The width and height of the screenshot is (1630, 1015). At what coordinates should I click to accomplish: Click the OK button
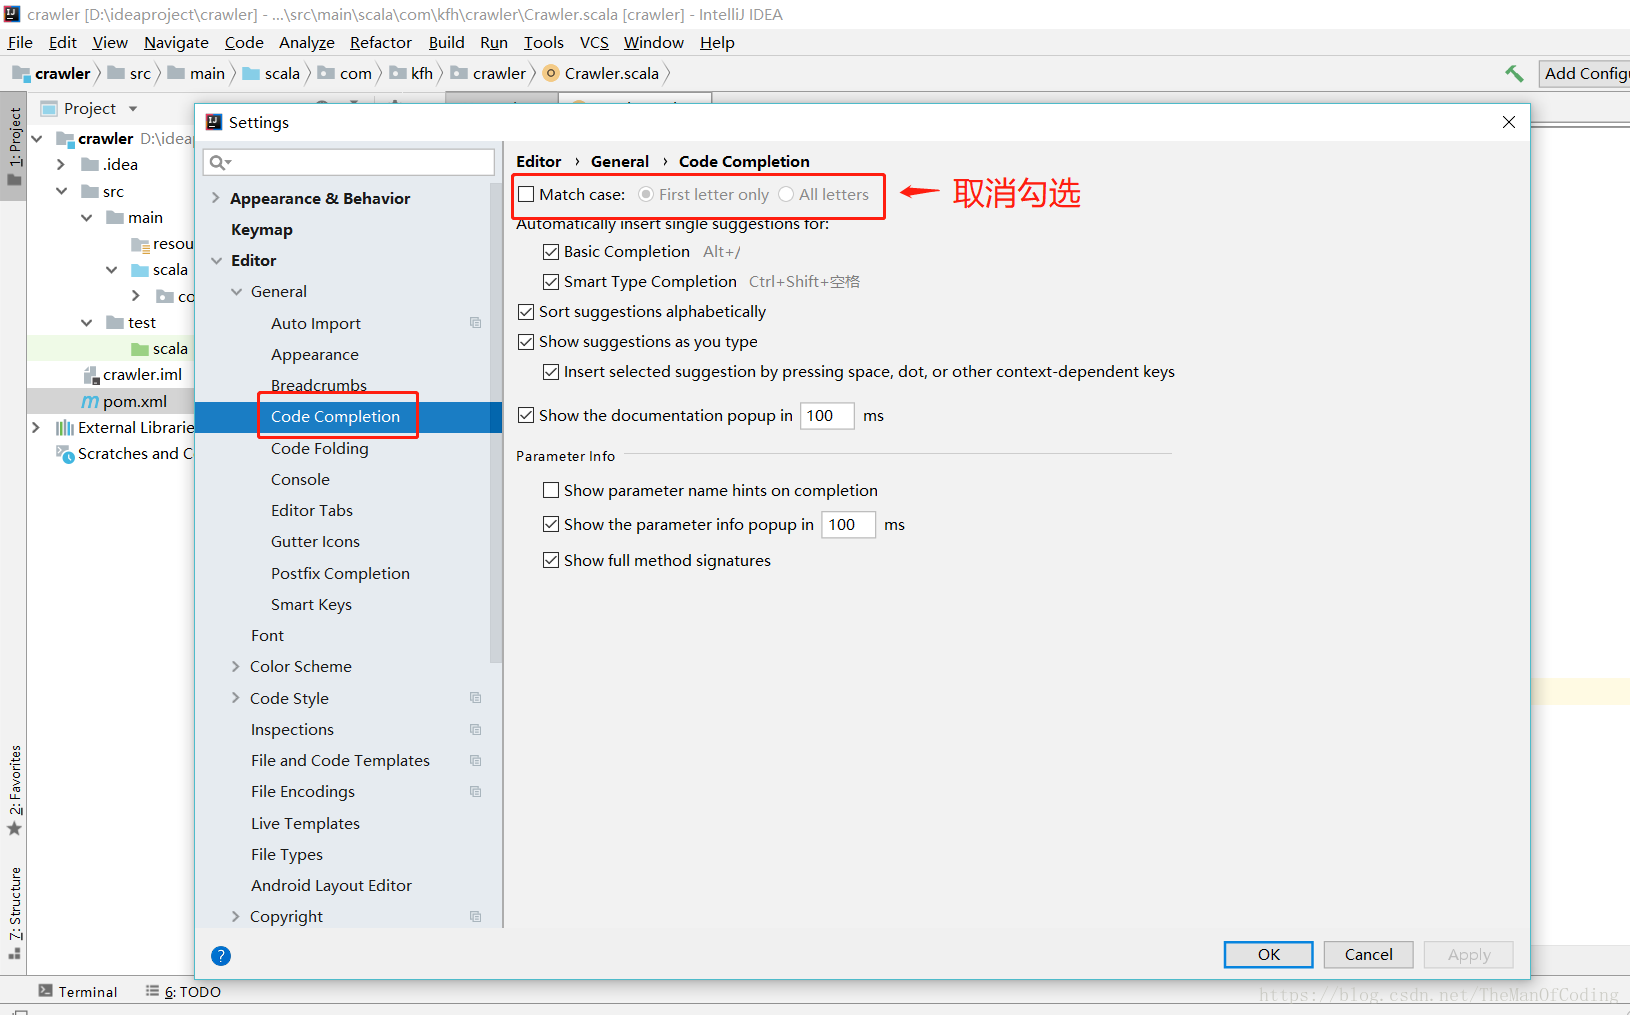(1268, 954)
